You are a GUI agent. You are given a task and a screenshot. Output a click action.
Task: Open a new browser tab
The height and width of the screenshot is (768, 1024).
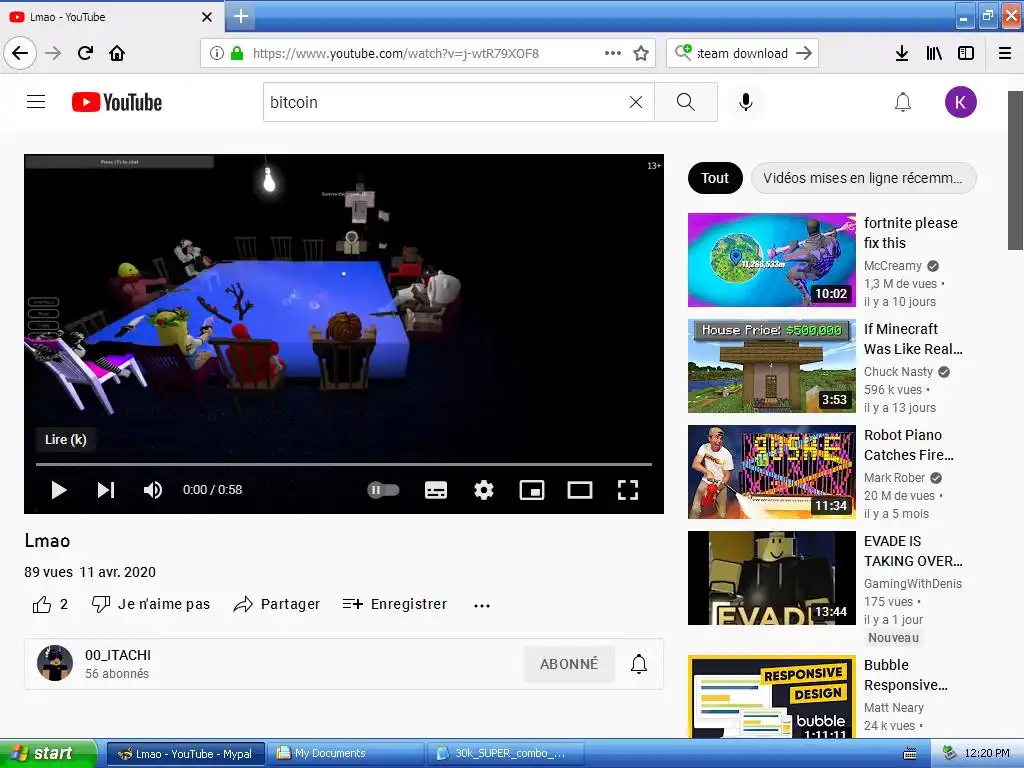[240, 16]
